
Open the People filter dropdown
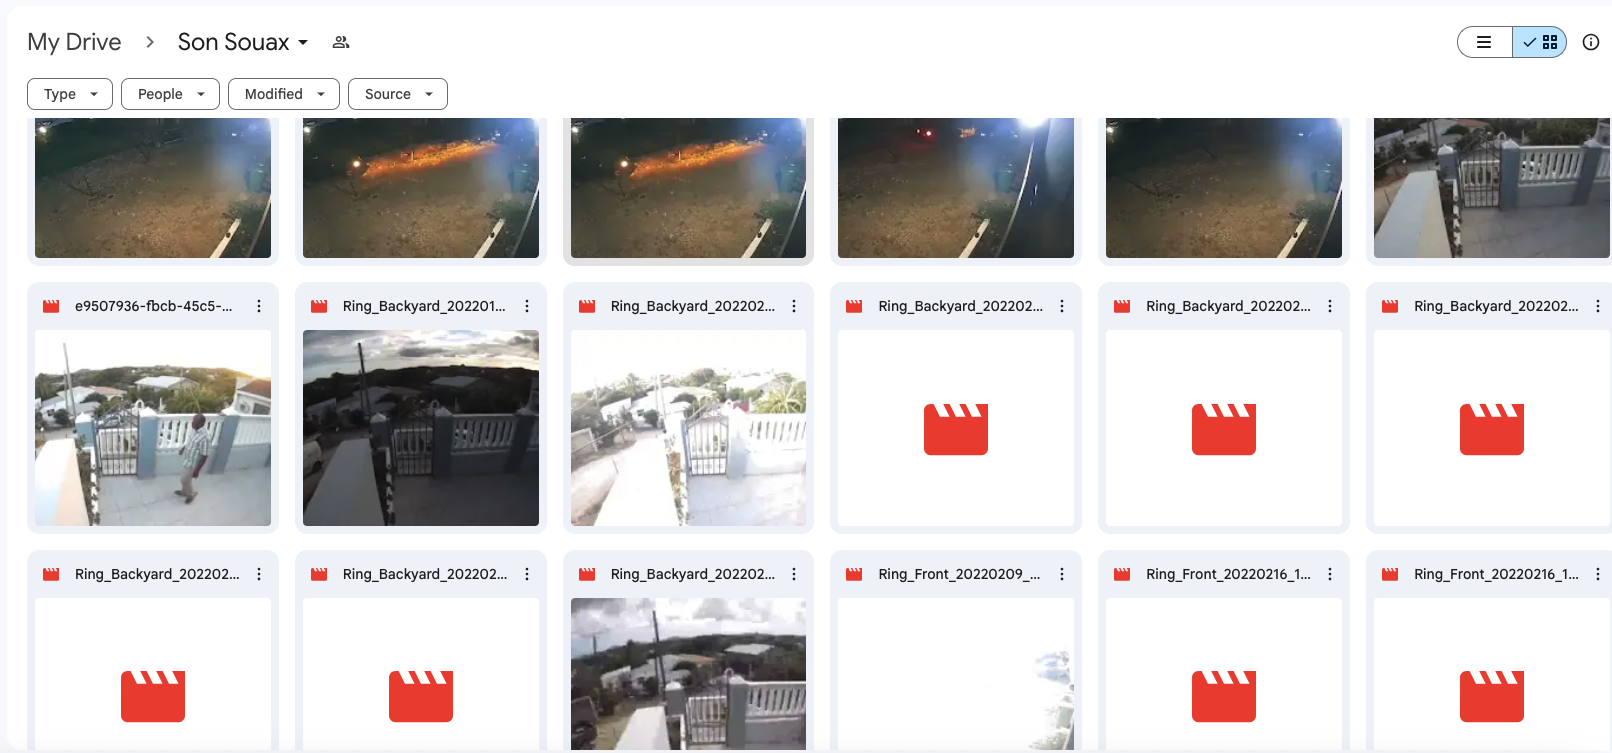170,94
